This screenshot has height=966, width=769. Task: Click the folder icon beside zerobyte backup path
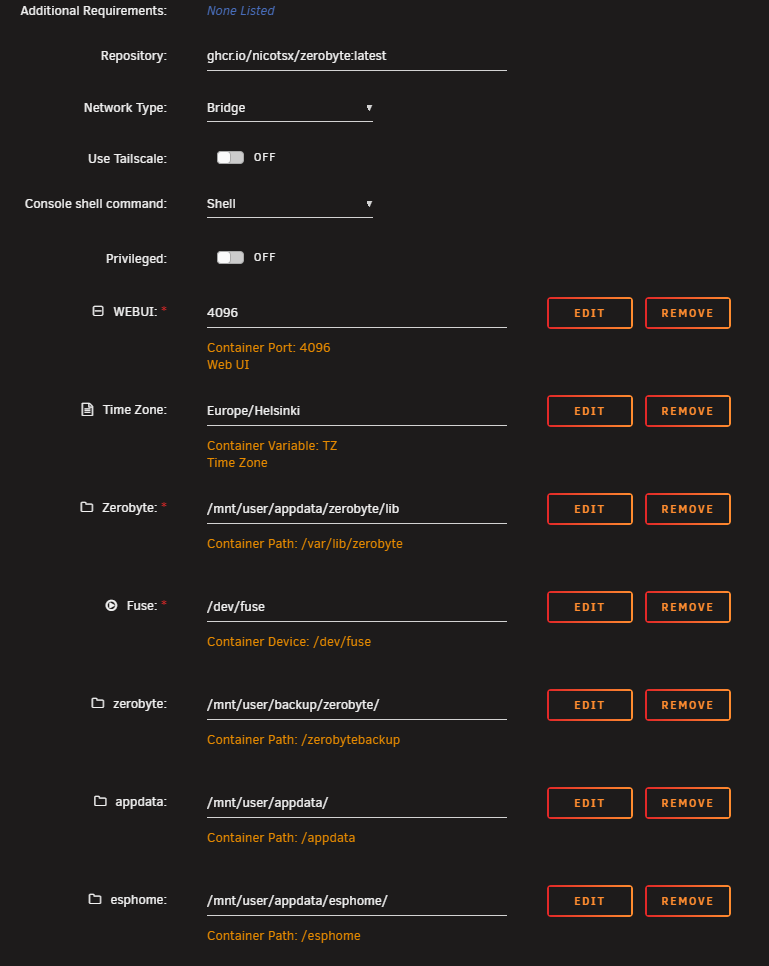97,704
